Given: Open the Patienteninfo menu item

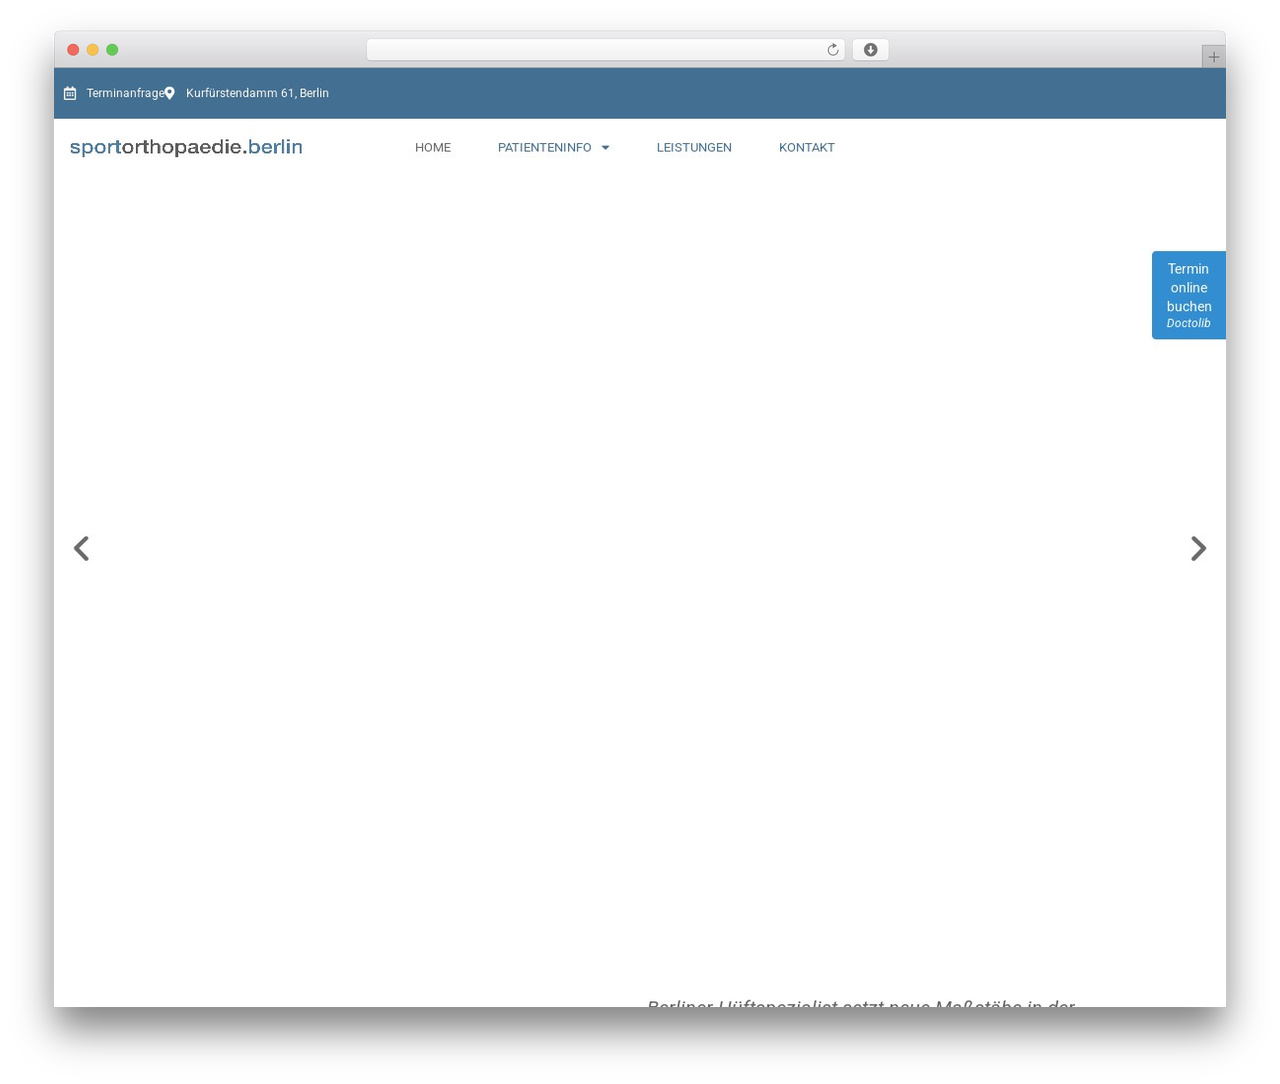Looking at the screenshot, I should [x=545, y=148].
